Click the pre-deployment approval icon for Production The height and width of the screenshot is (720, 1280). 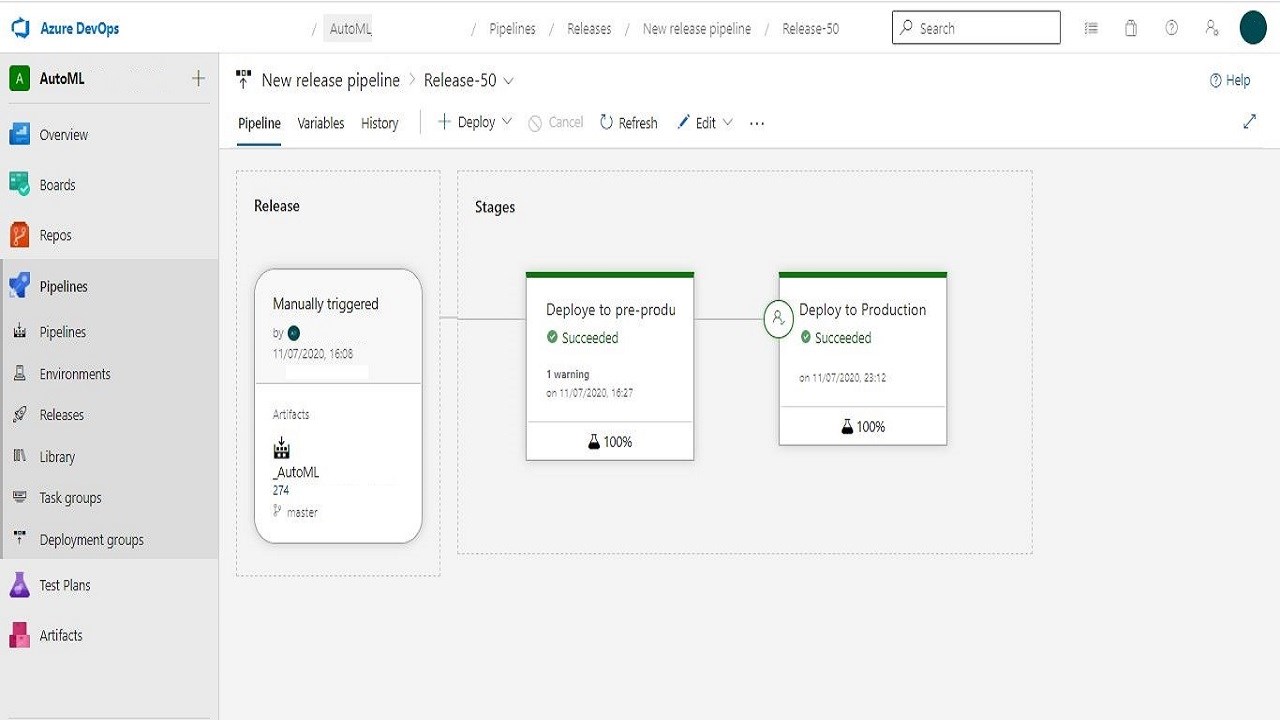tap(778, 319)
